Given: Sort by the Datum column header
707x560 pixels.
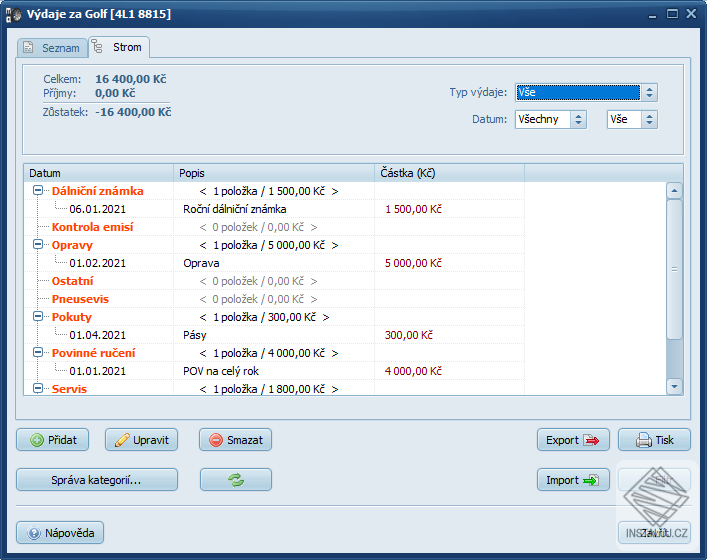Looking at the screenshot, I should click(99, 173).
